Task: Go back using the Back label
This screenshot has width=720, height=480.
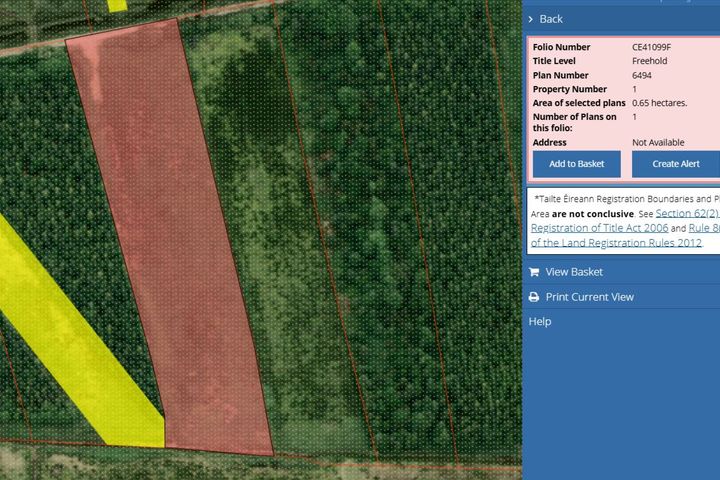Action: coord(551,19)
